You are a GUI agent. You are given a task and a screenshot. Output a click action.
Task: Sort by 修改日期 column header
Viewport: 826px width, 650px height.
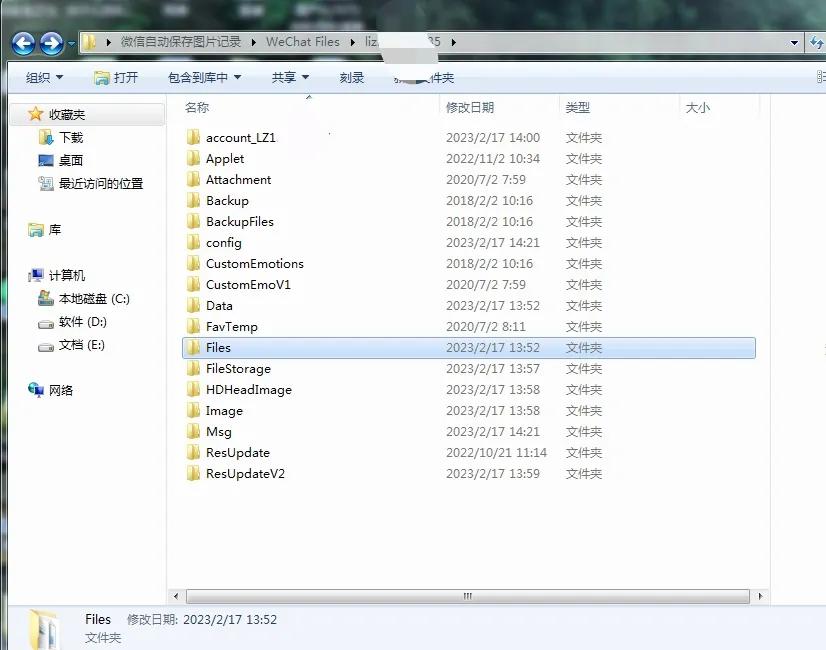[x=469, y=107]
